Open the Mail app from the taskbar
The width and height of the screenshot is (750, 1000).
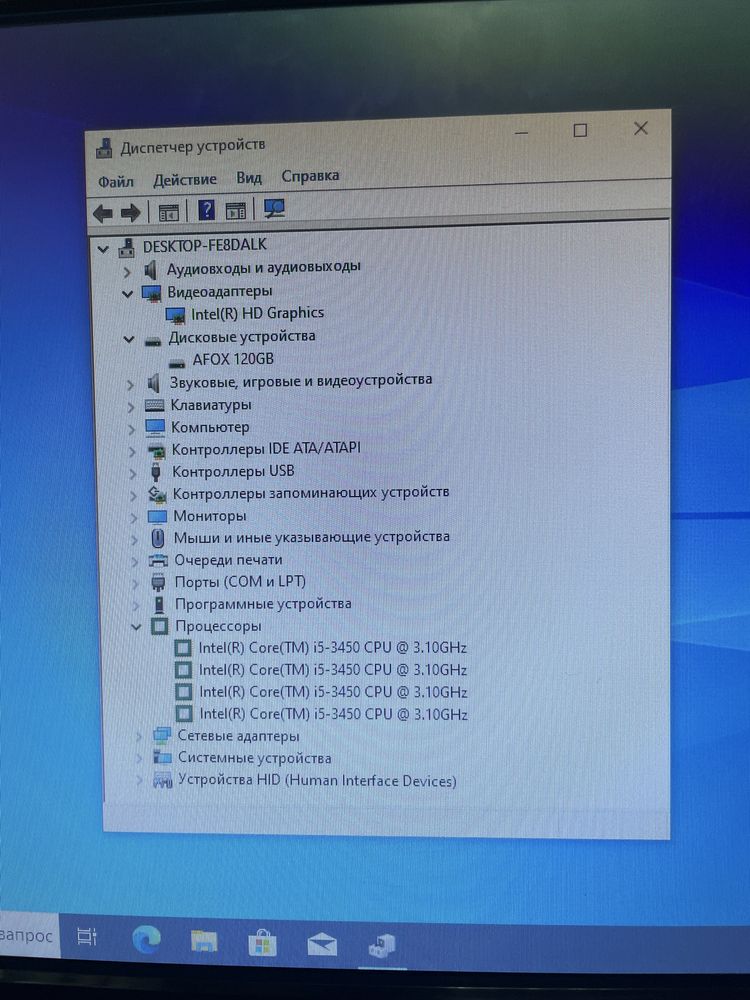click(x=322, y=944)
